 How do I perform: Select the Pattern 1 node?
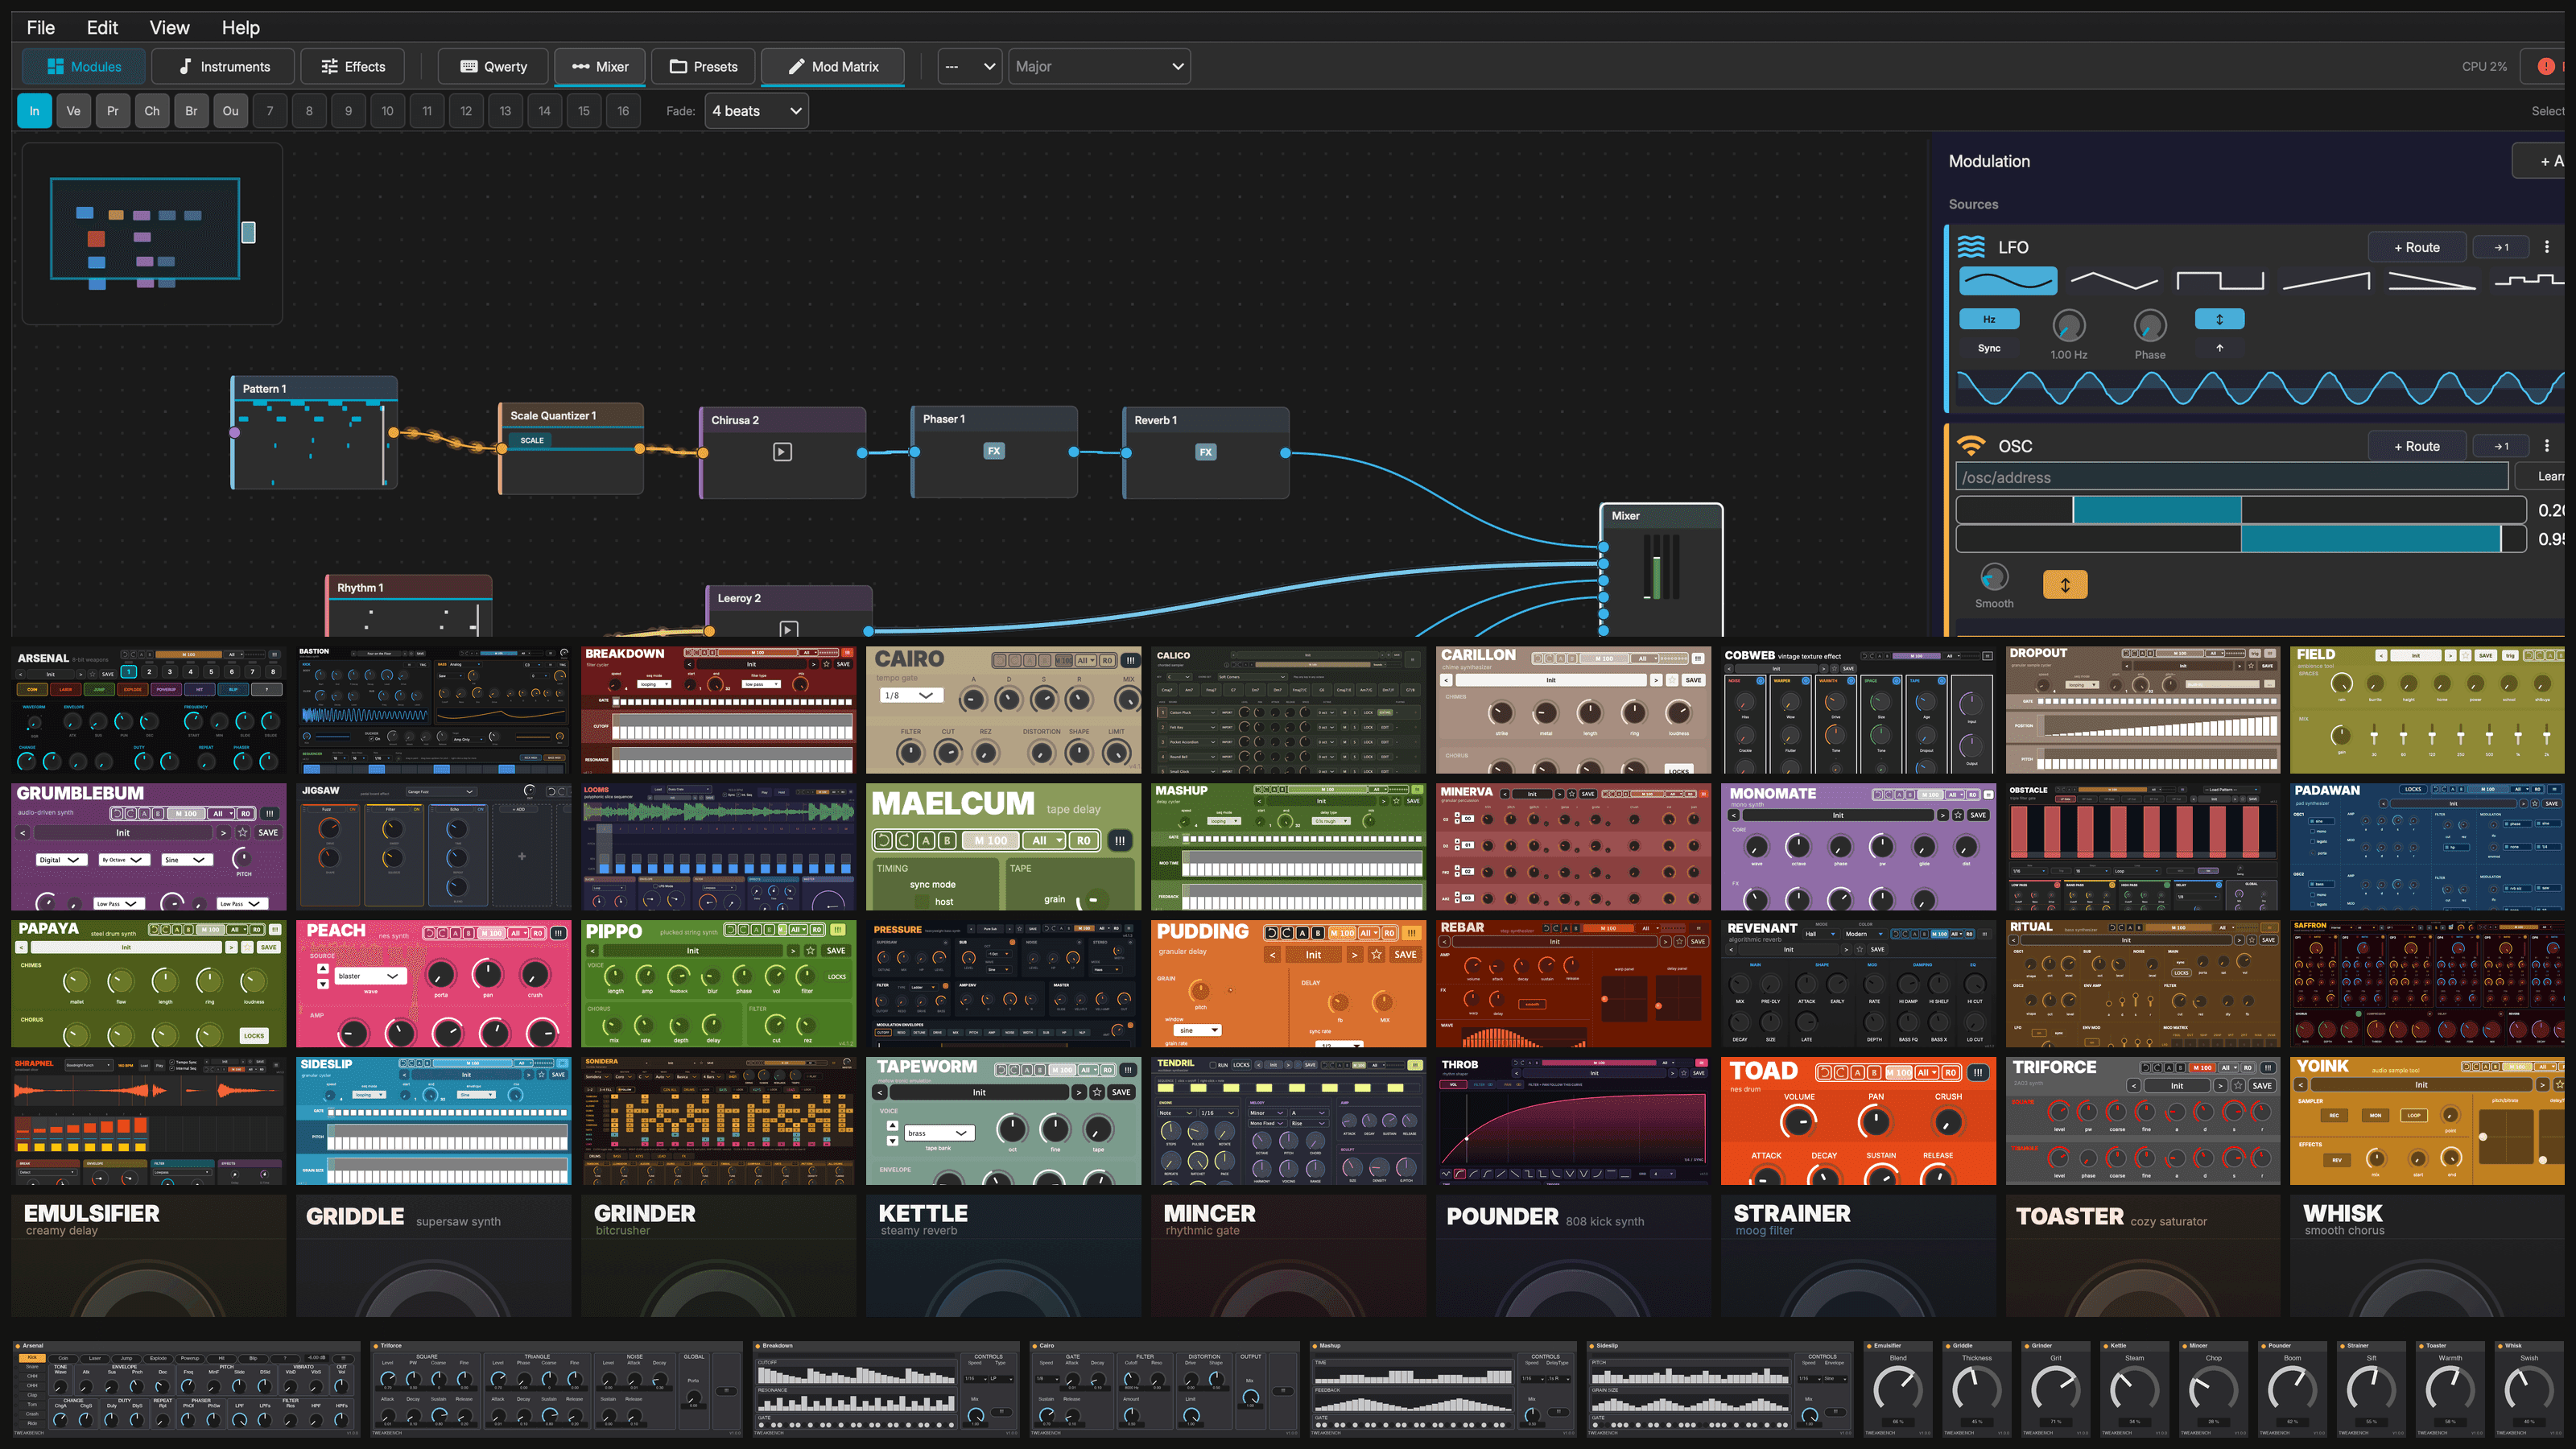coord(314,432)
